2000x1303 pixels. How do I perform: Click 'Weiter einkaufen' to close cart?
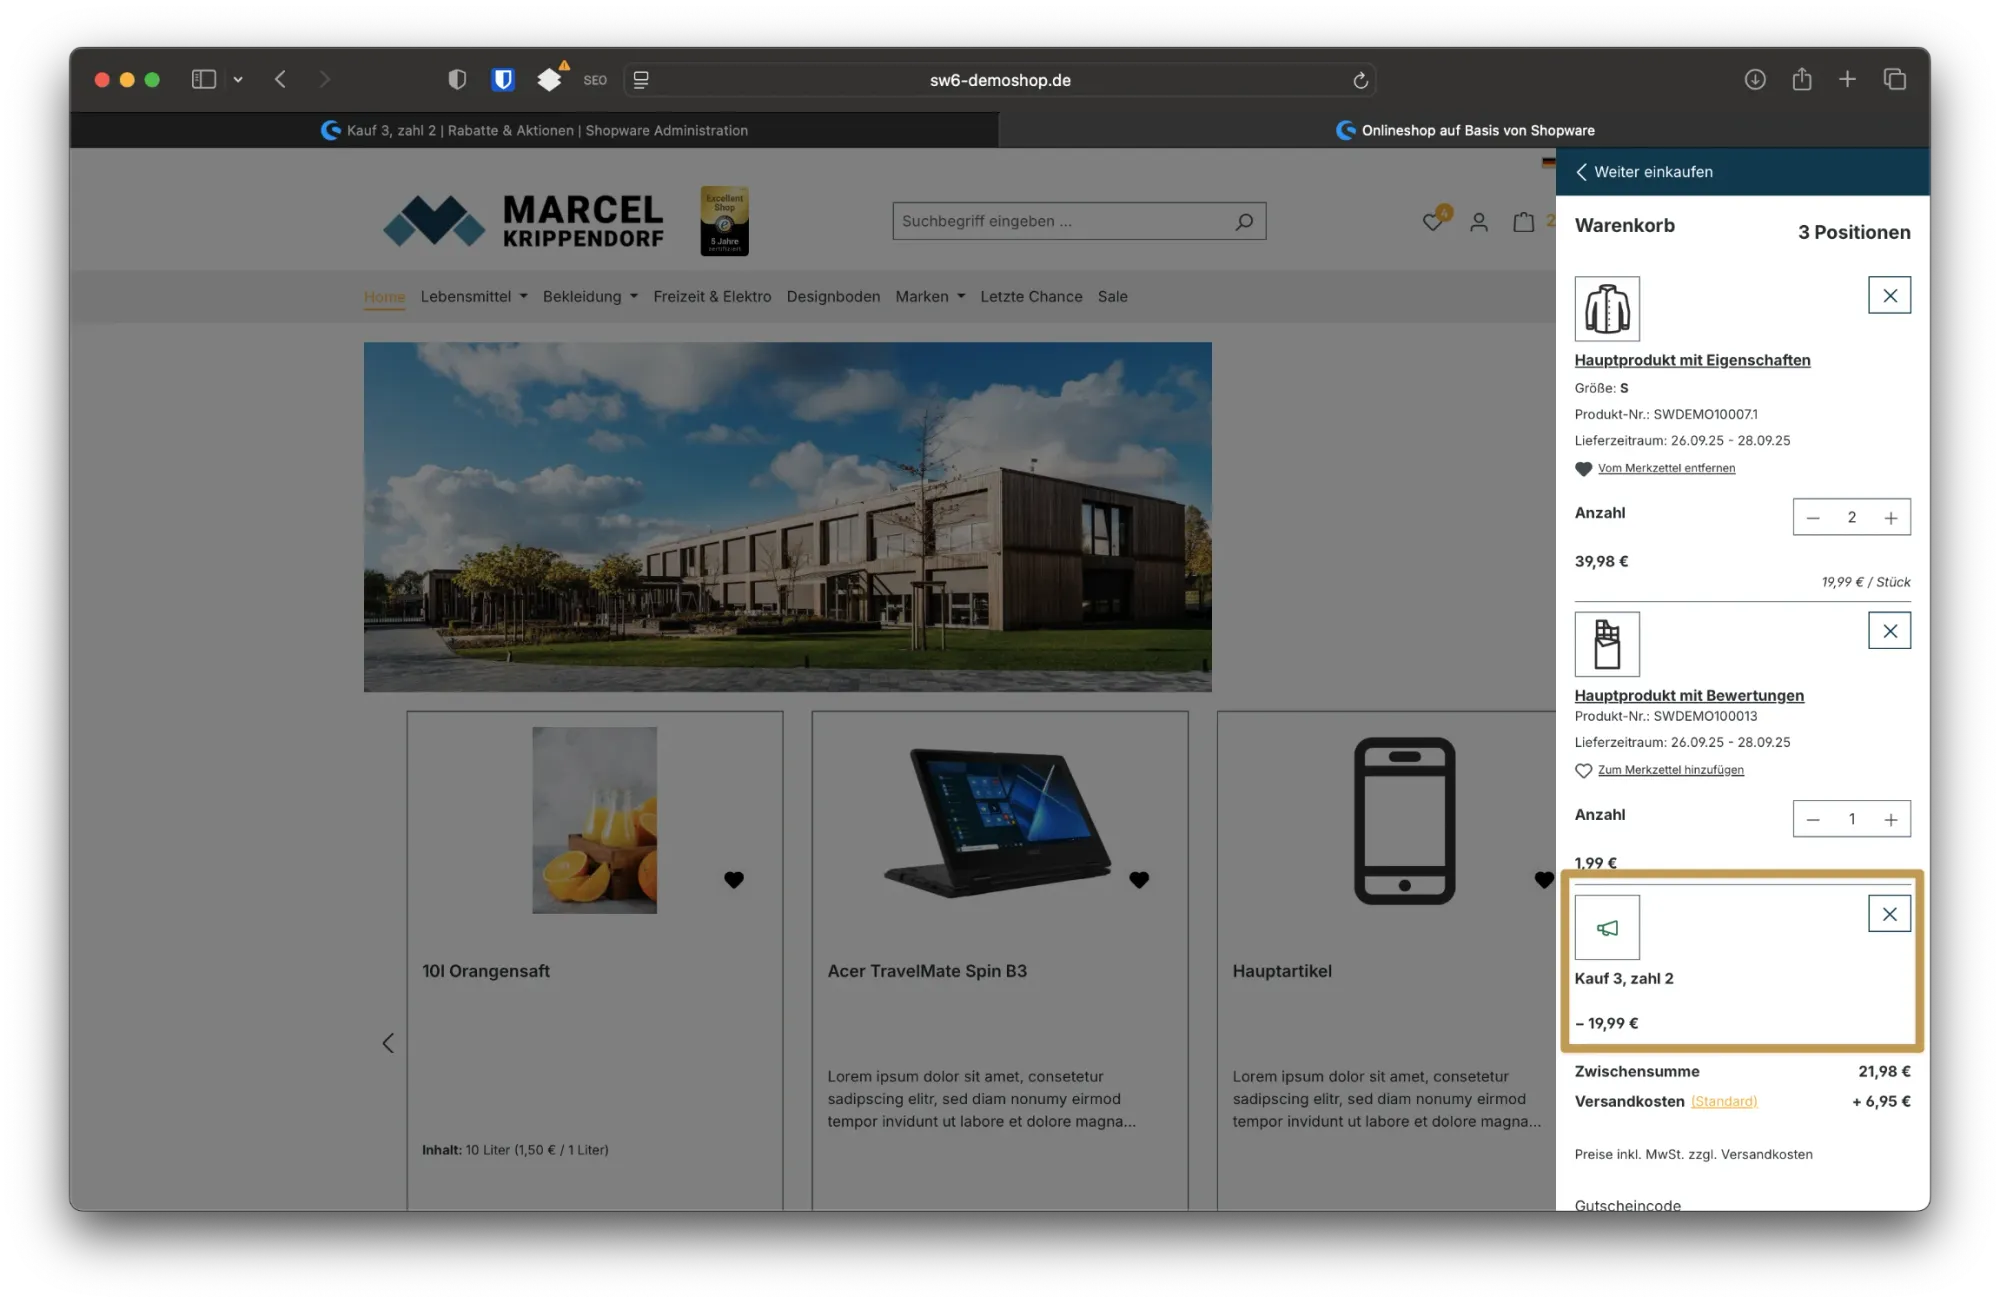click(x=1644, y=172)
